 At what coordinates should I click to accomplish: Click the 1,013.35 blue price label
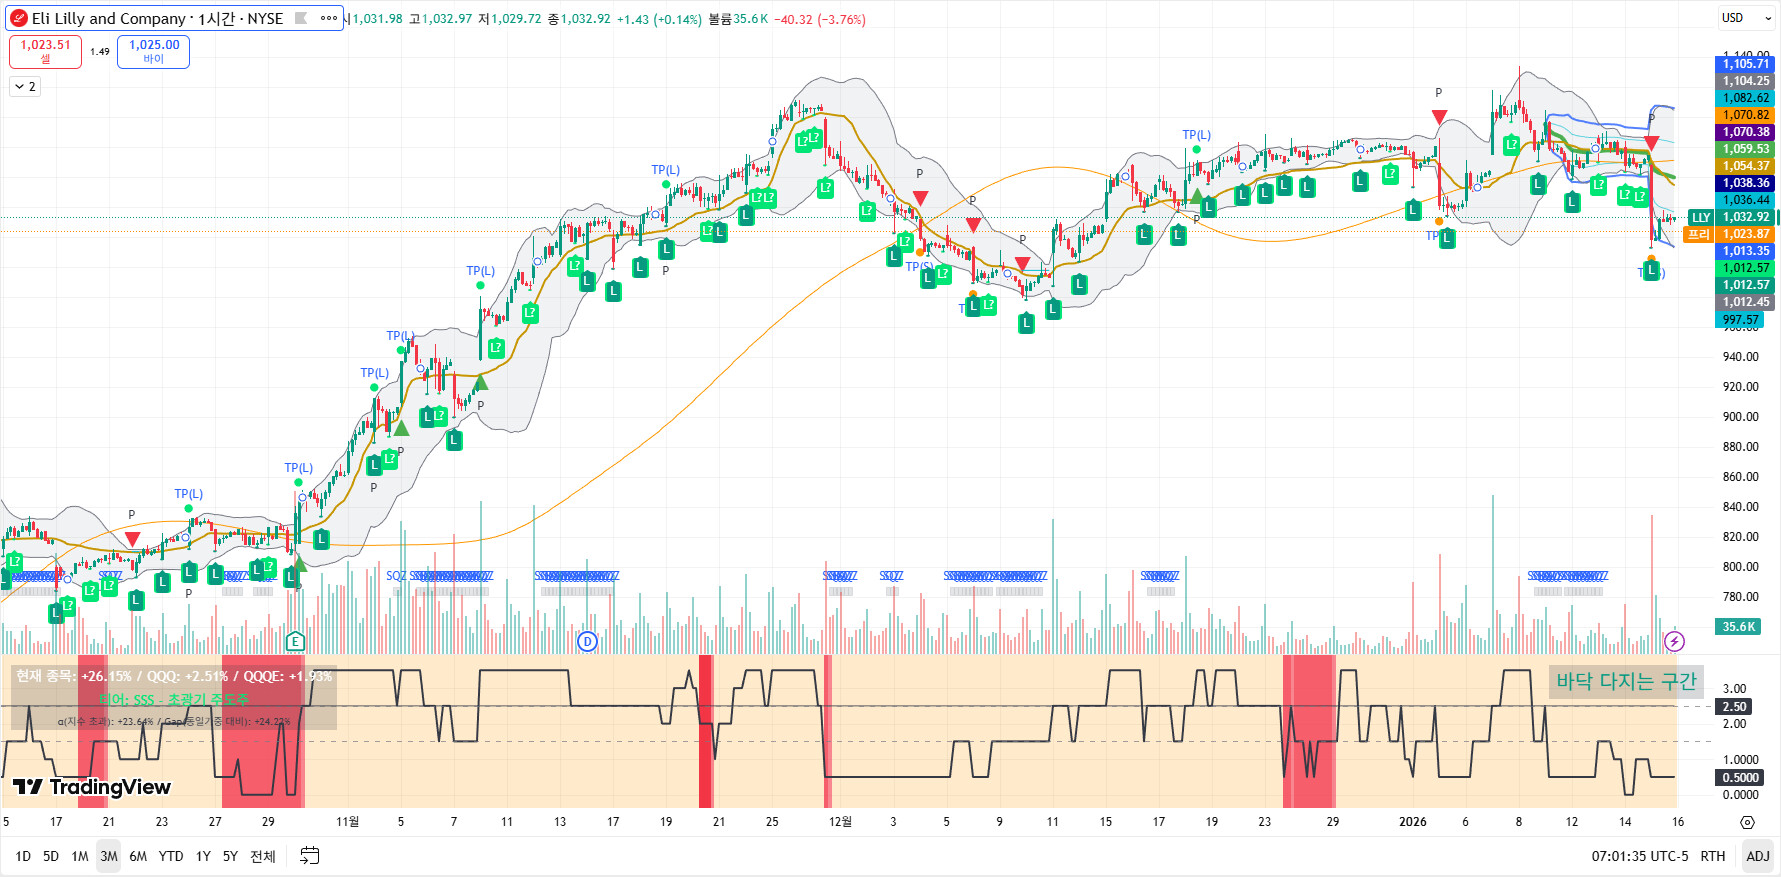point(1746,251)
